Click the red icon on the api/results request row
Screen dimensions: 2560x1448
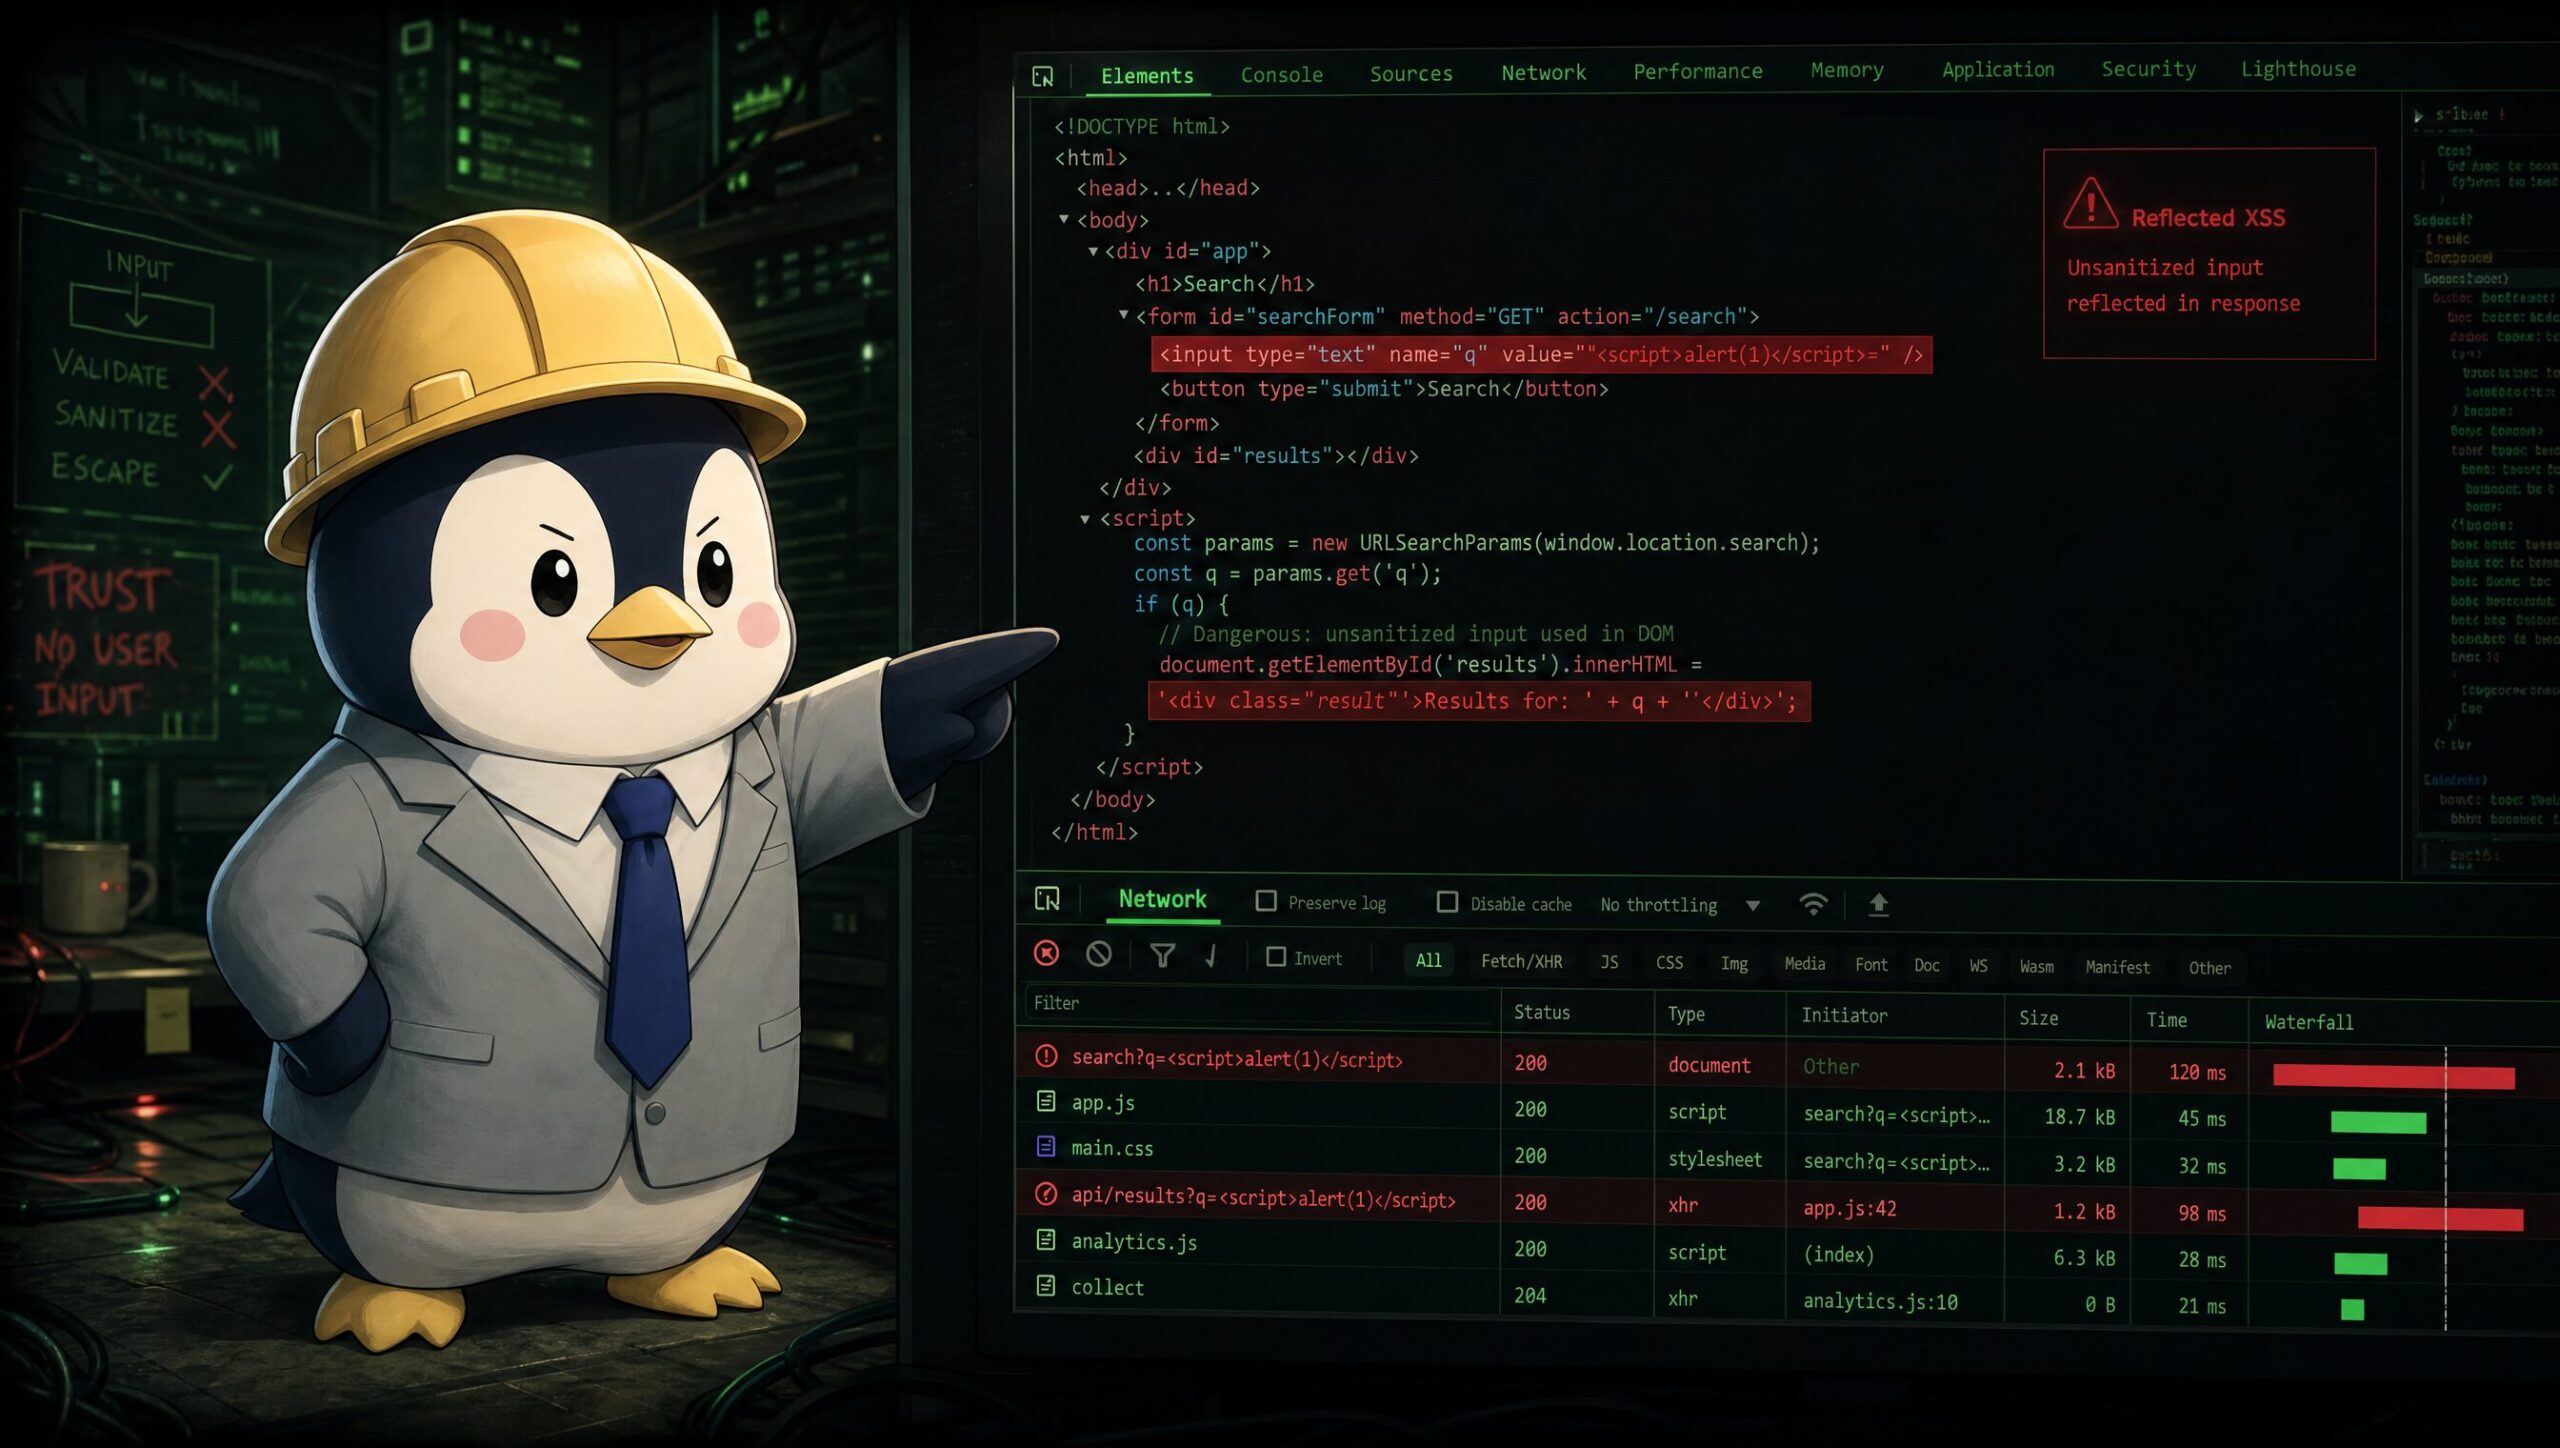(1046, 1194)
